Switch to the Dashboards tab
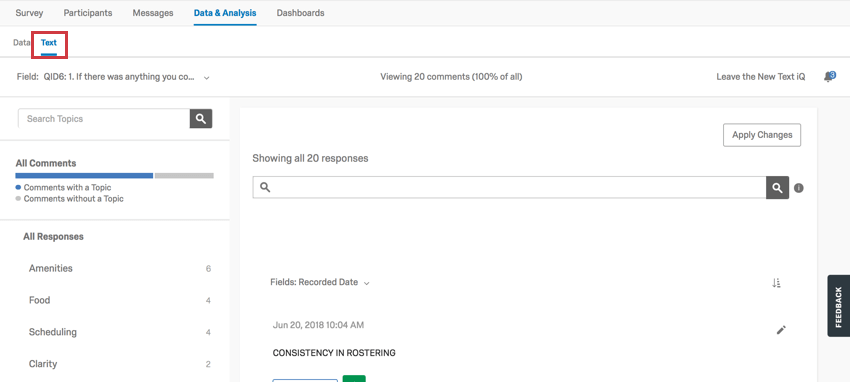The image size is (850, 382). point(300,13)
